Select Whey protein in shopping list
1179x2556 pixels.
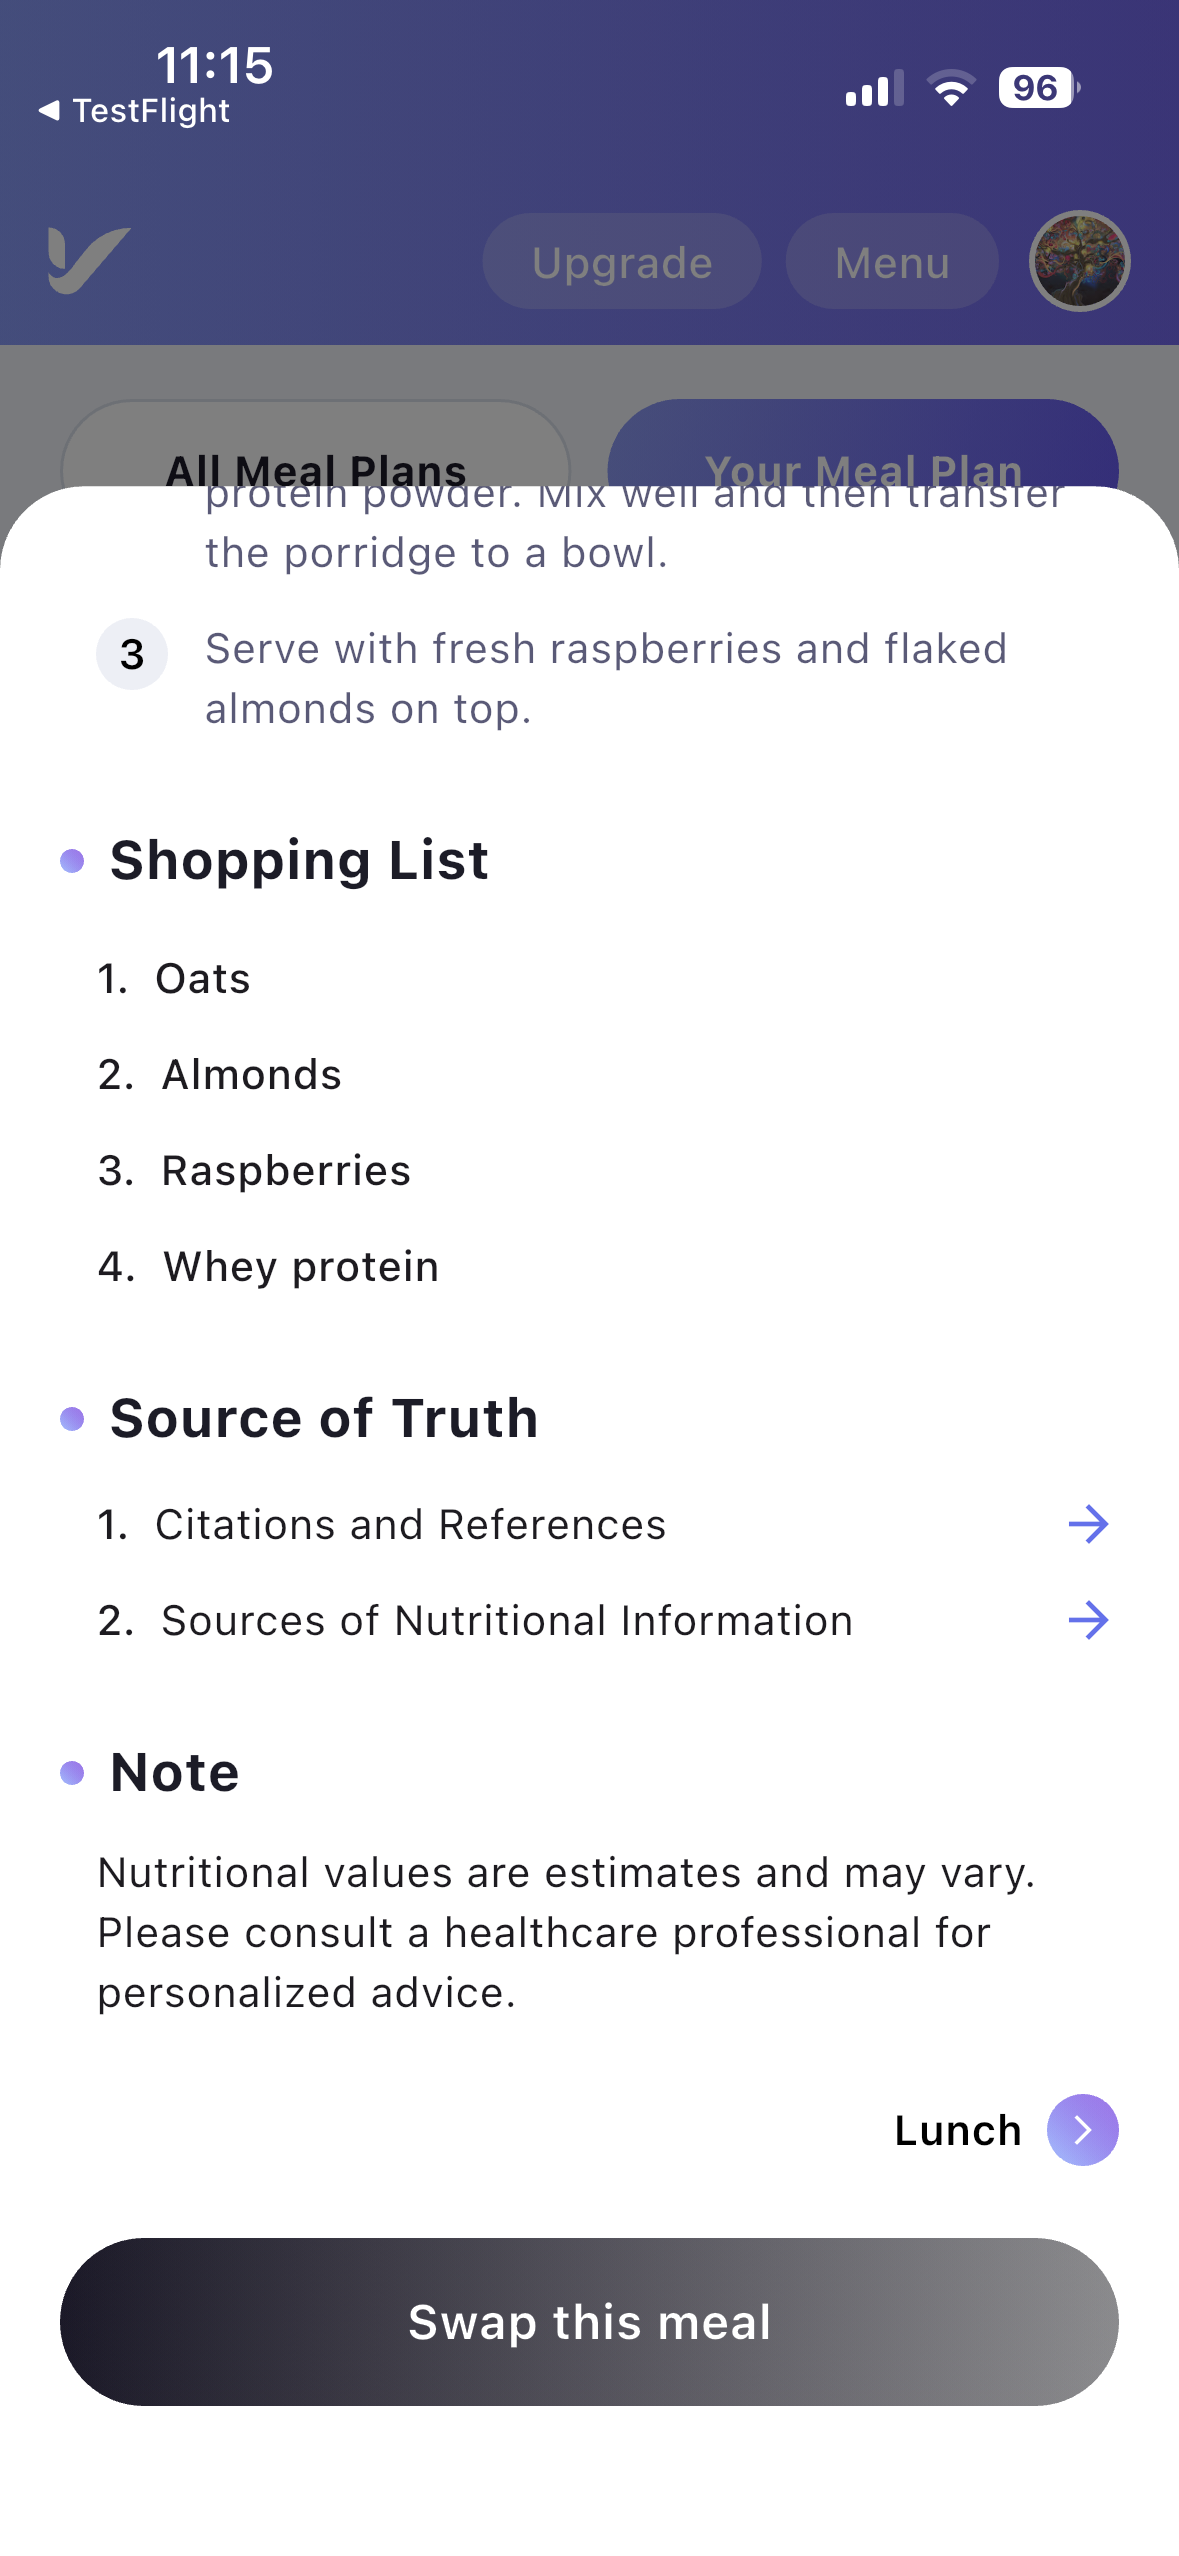click(x=301, y=1267)
